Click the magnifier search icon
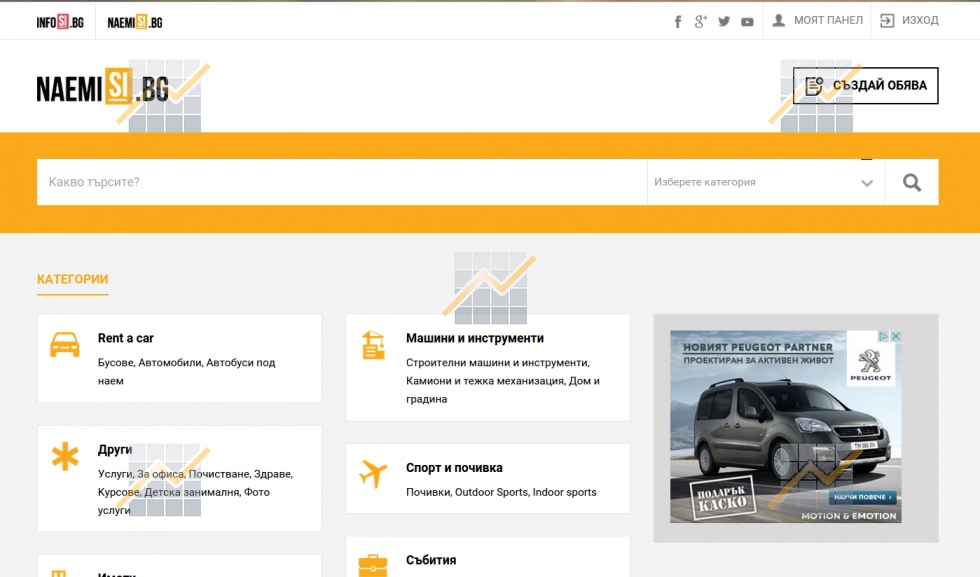This screenshot has width=980, height=577. click(x=912, y=183)
